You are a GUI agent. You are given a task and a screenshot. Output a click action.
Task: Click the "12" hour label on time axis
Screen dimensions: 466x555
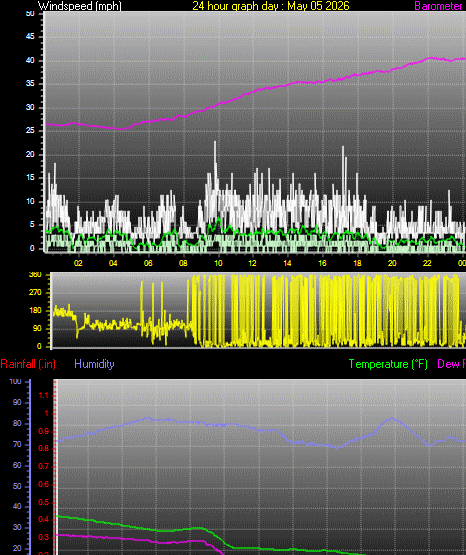pyautogui.click(x=252, y=263)
